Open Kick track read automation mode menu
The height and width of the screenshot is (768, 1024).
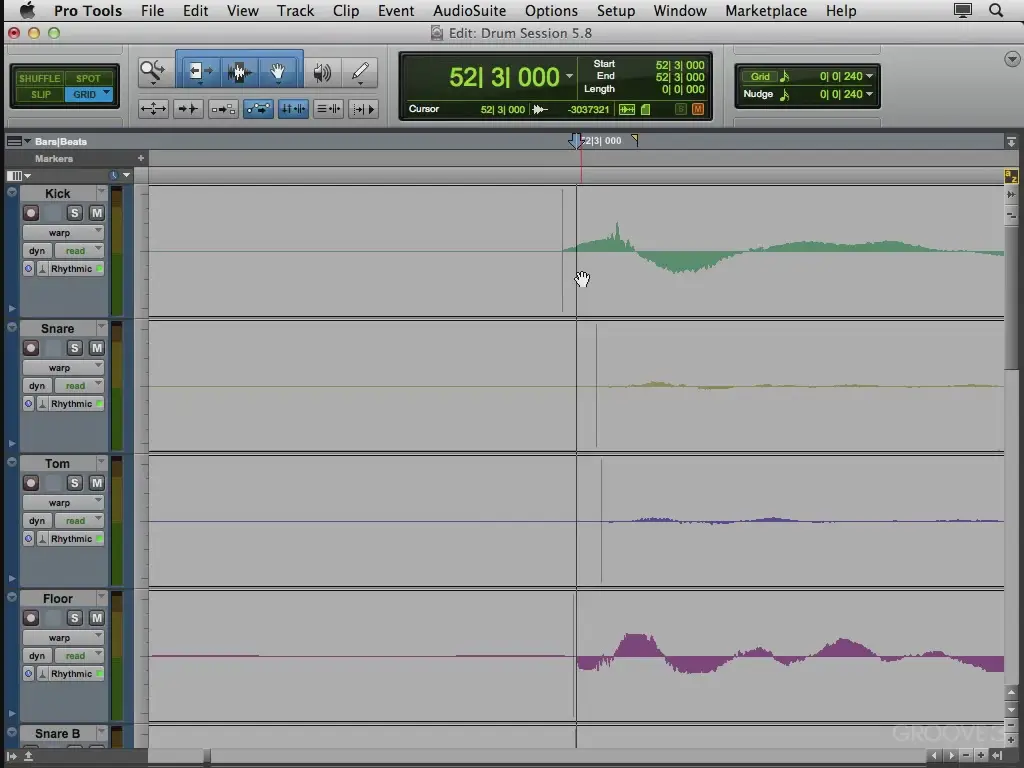tap(79, 251)
